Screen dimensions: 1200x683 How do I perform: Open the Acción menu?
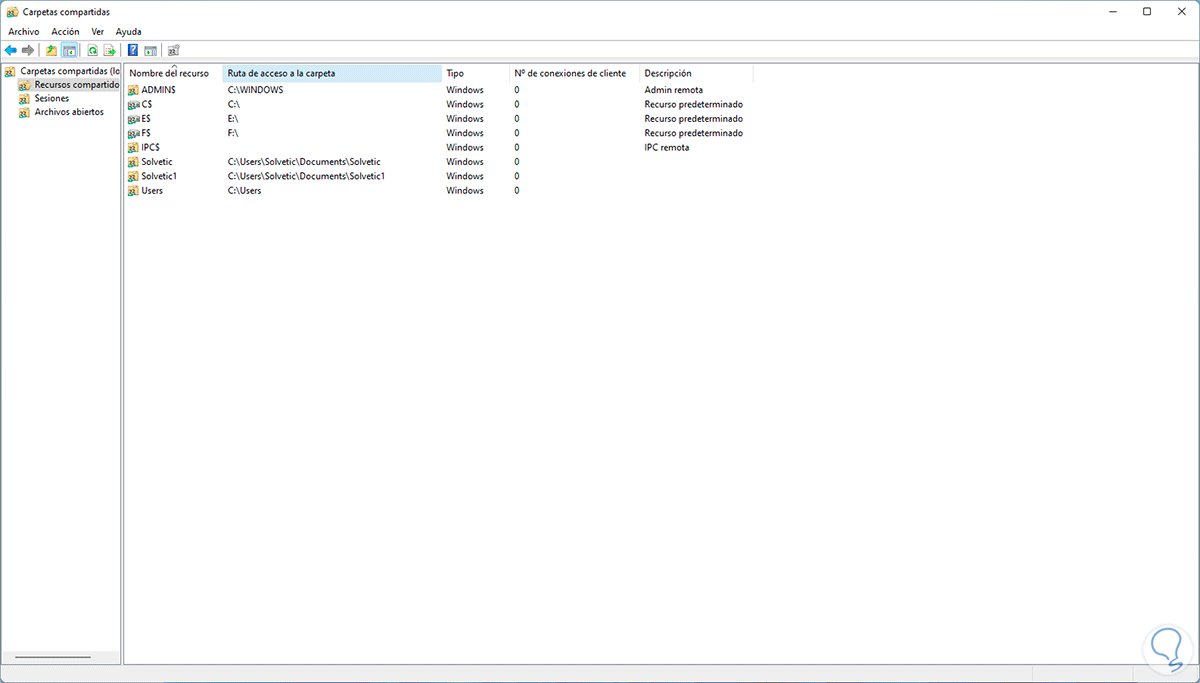pos(65,32)
